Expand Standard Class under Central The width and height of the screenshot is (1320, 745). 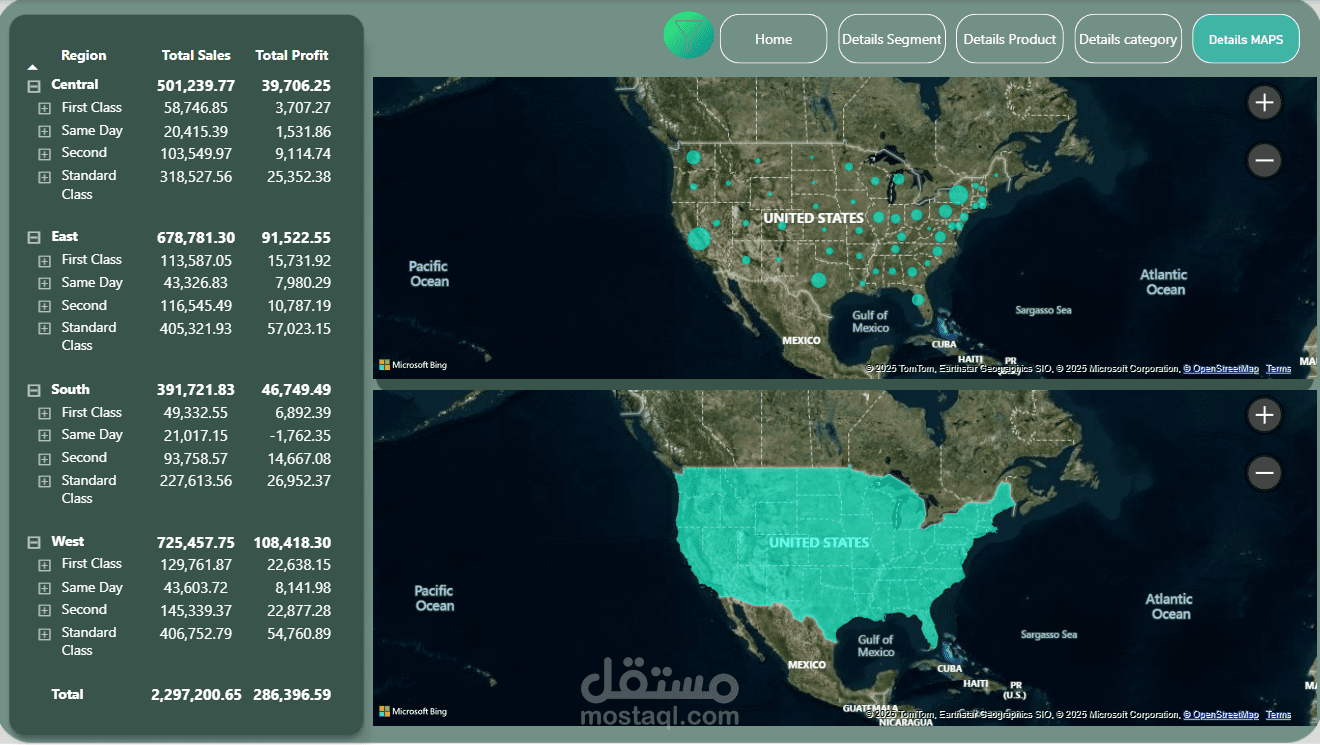44,177
